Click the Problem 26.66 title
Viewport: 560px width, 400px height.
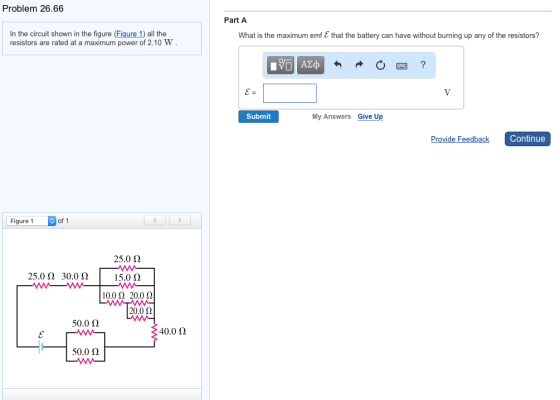(x=33, y=9)
